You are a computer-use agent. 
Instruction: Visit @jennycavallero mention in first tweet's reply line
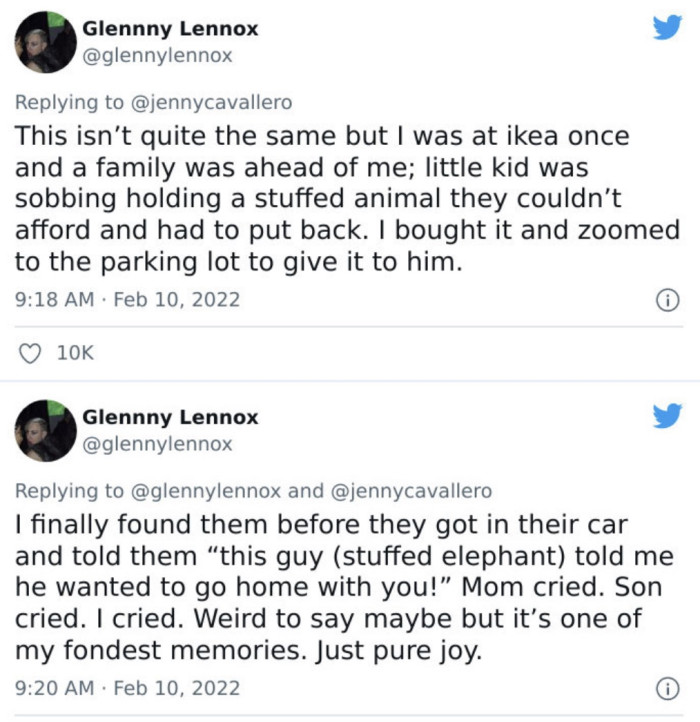pyautogui.click(x=212, y=102)
